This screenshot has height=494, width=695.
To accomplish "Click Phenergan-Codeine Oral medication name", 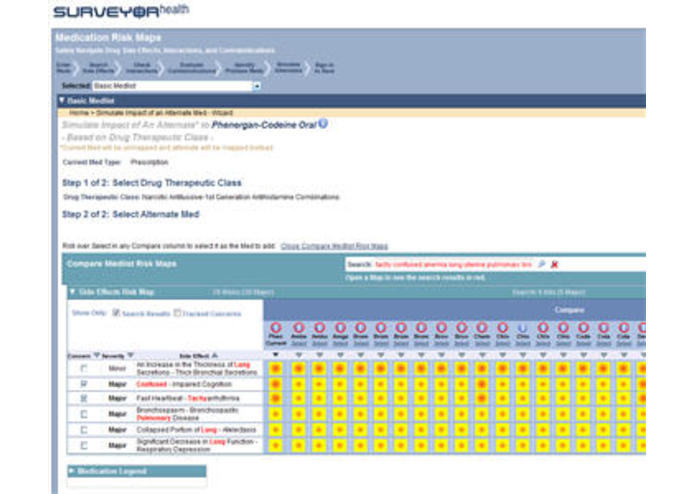I will click(x=264, y=125).
